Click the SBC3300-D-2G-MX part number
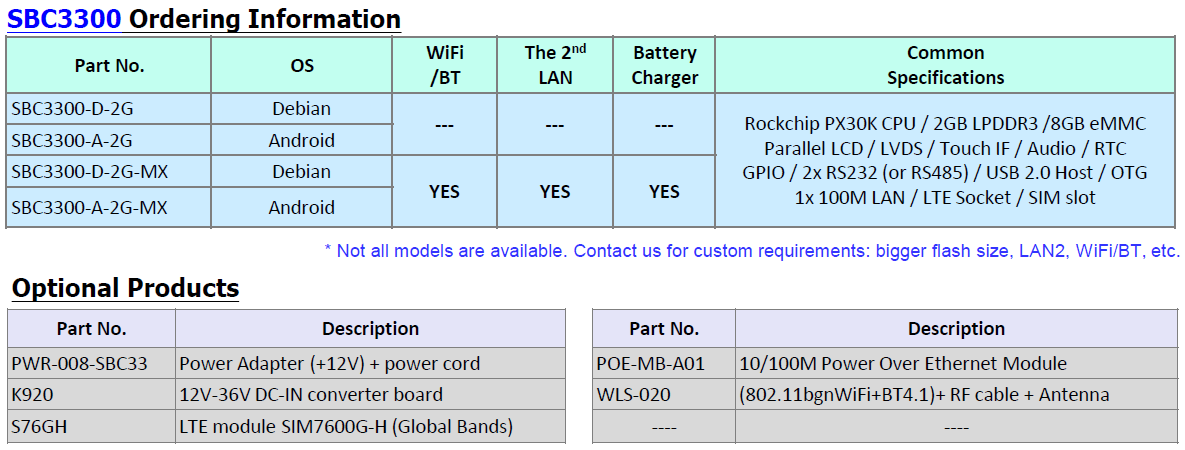 (89, 172)
